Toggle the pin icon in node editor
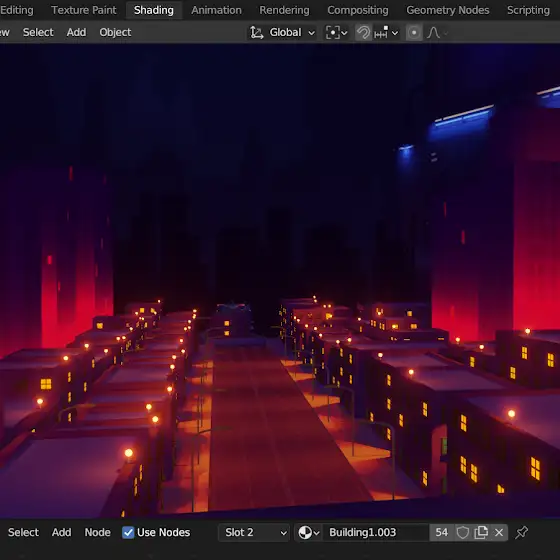The image size is (560, 560). click(521, 532)
